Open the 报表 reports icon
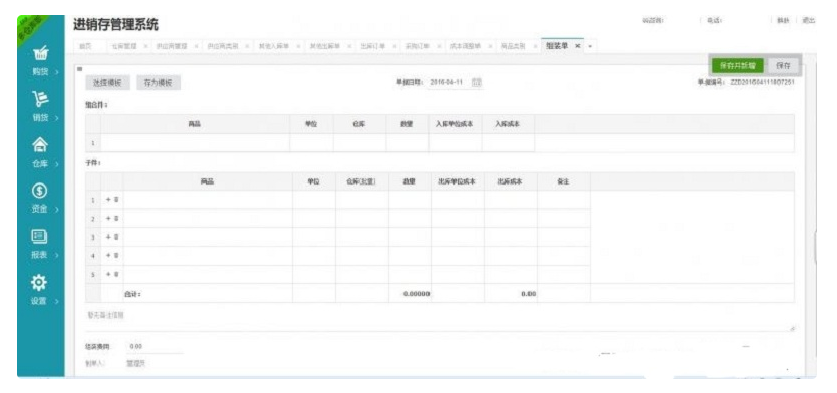 tap(40, 237)
